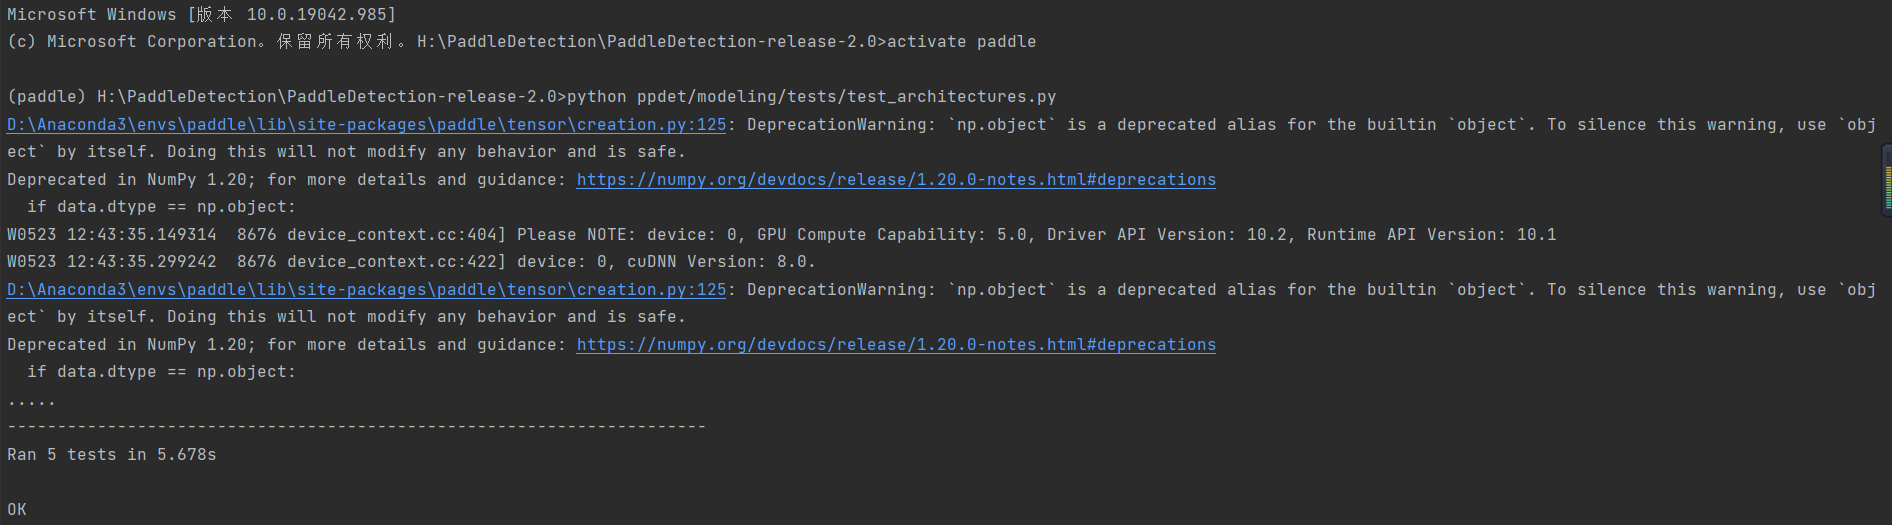The width and height of the screenshot is (1892, 525).
Task: Click the five test progress dots
Action: (31, 400)
